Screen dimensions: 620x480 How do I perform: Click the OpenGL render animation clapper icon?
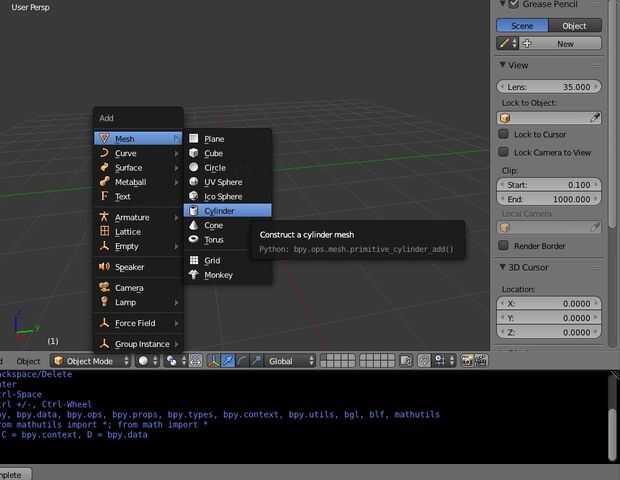click(481, 361)
